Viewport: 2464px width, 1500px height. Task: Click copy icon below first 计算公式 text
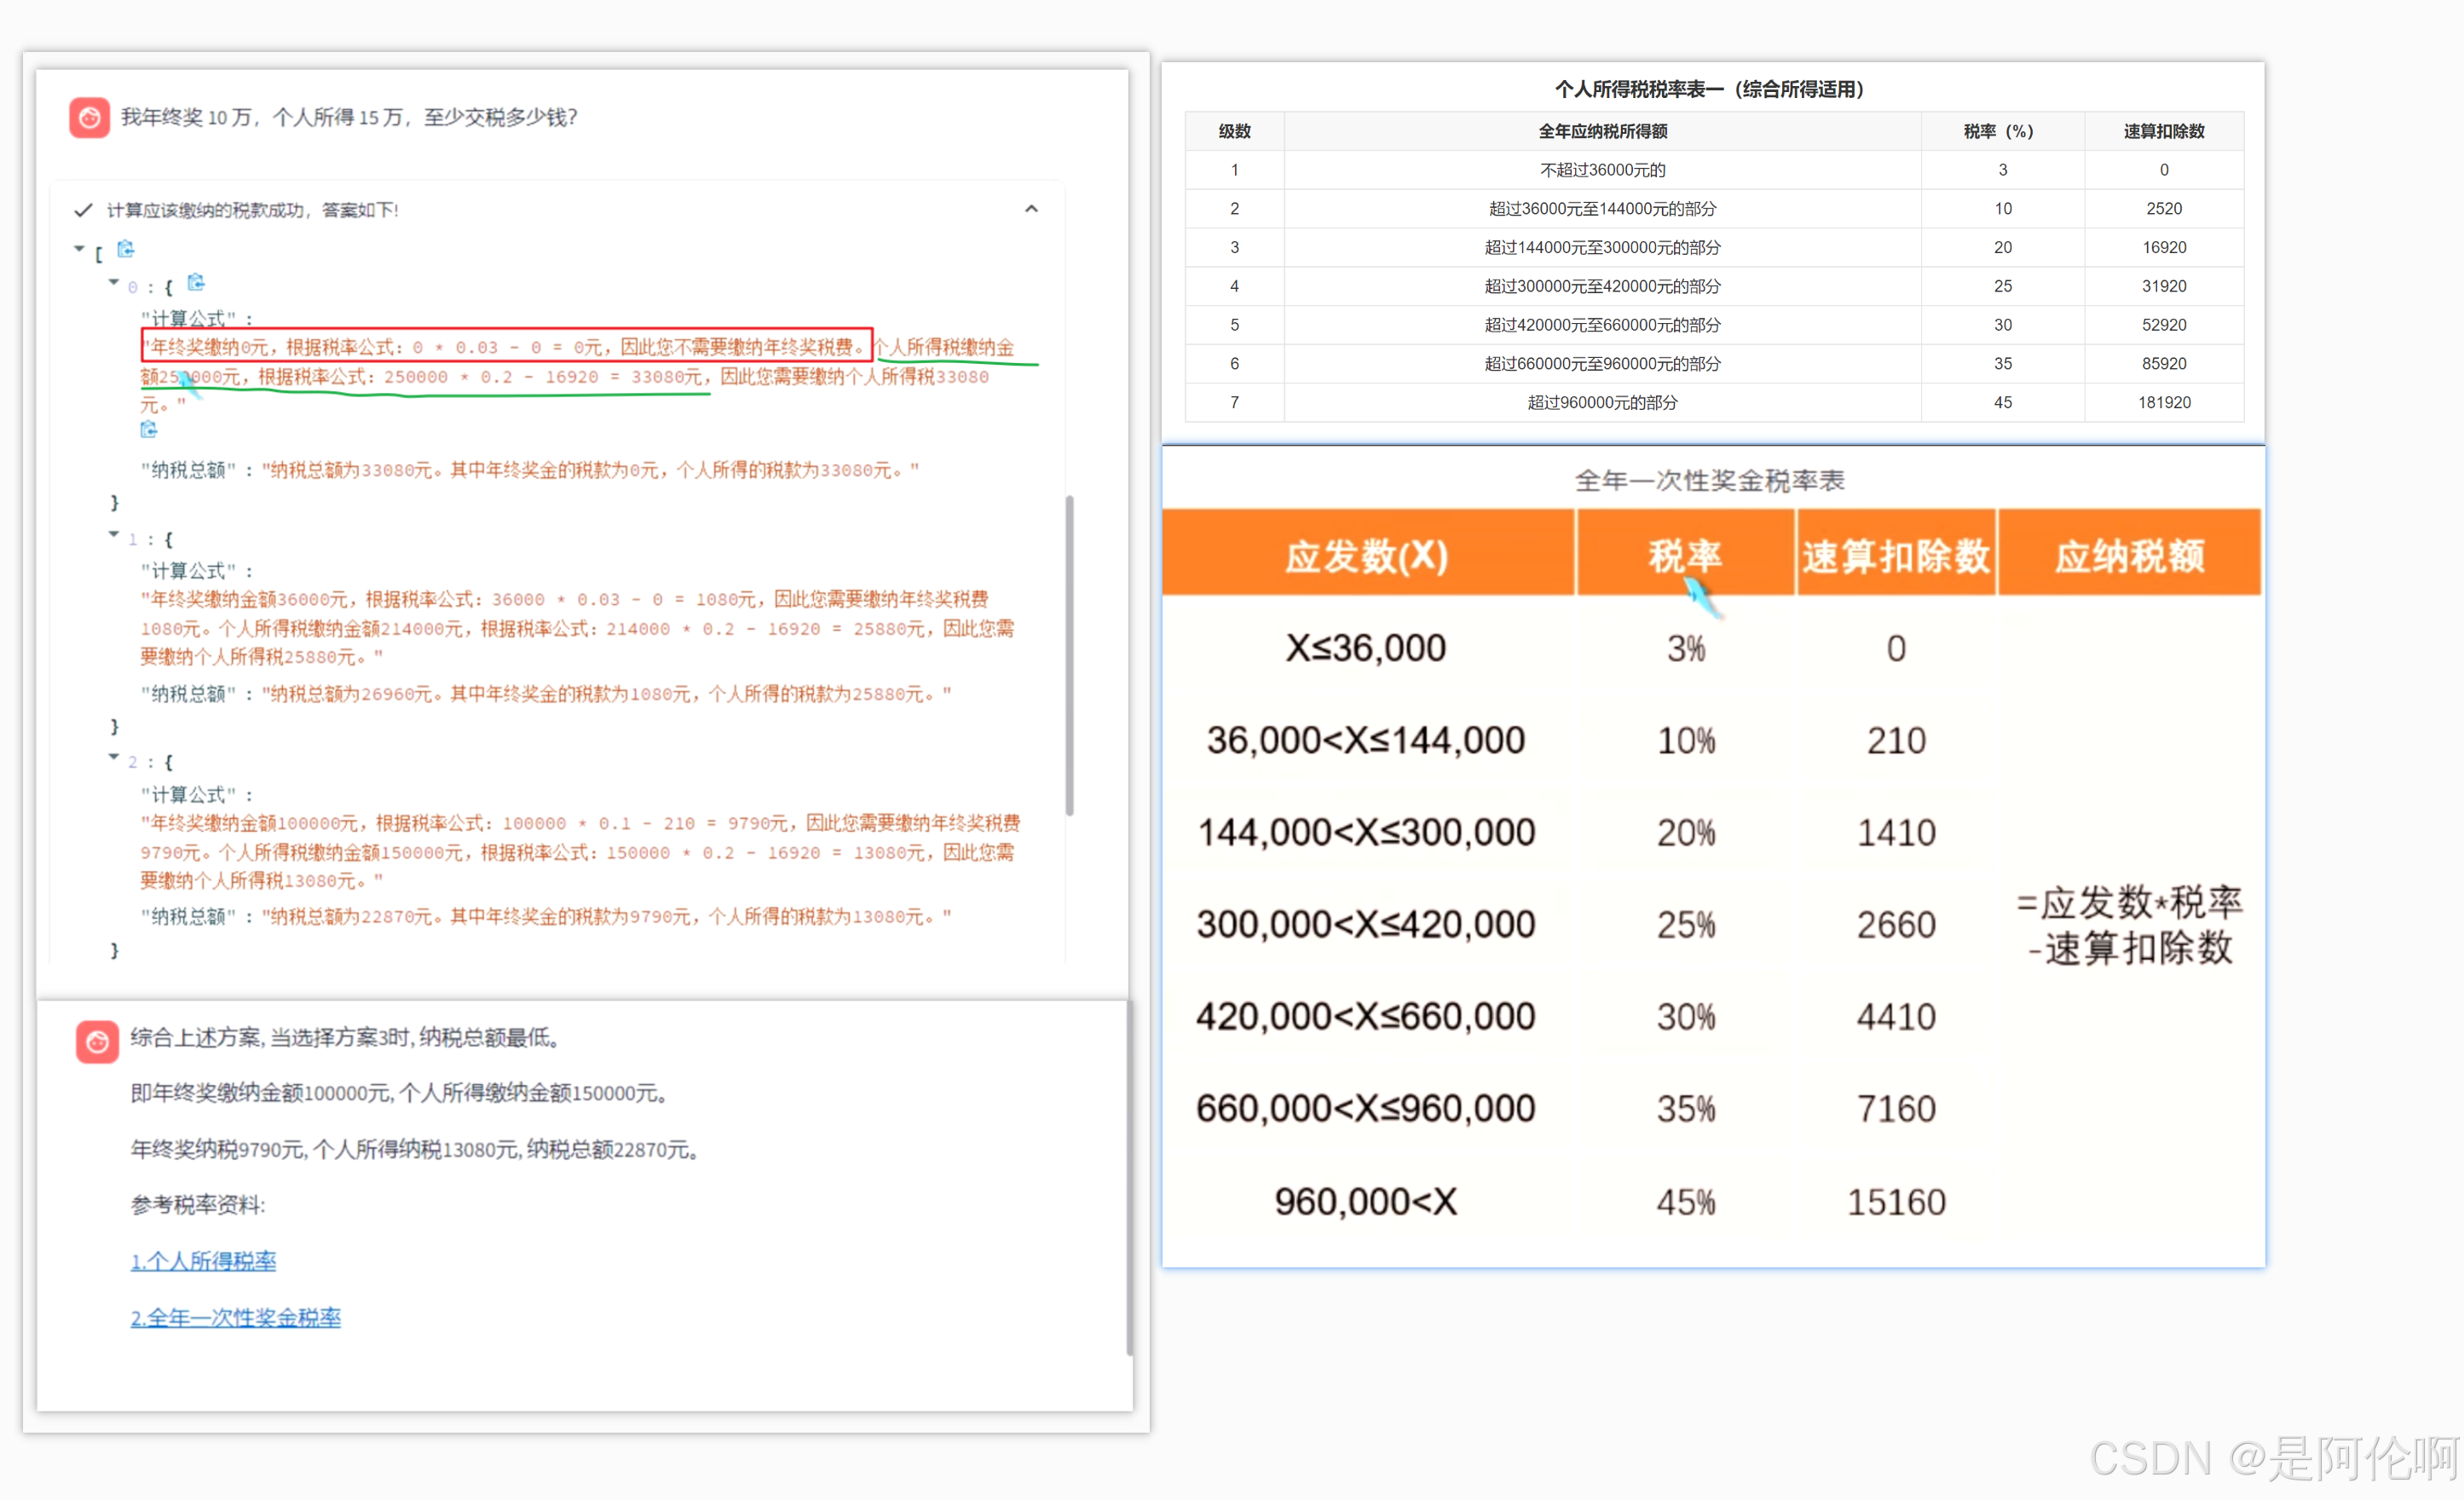[x=149, y=429]
